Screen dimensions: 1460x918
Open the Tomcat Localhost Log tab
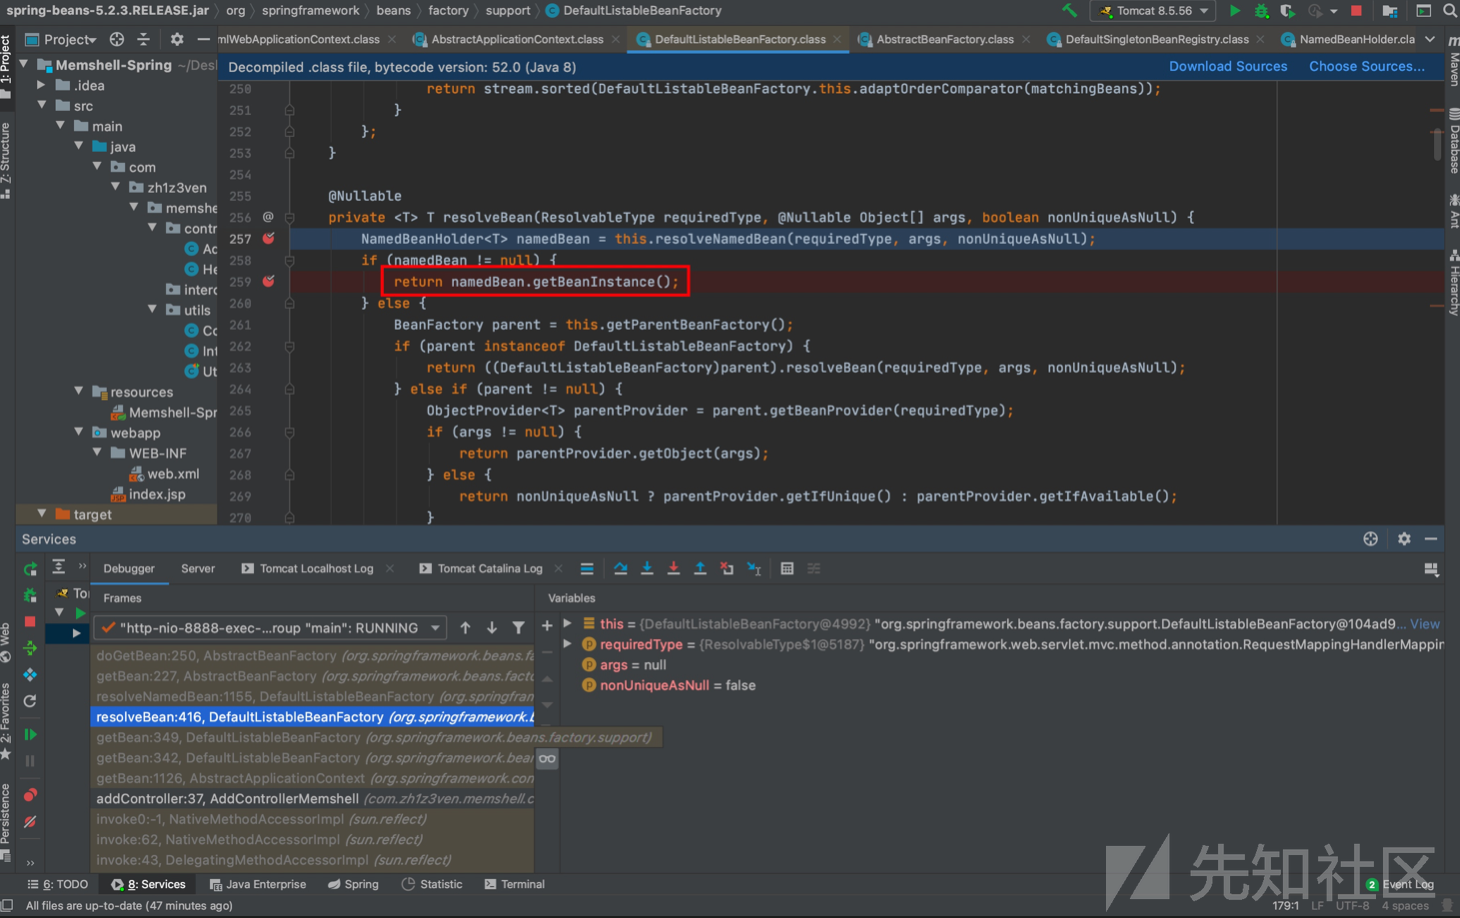(316, 568)
